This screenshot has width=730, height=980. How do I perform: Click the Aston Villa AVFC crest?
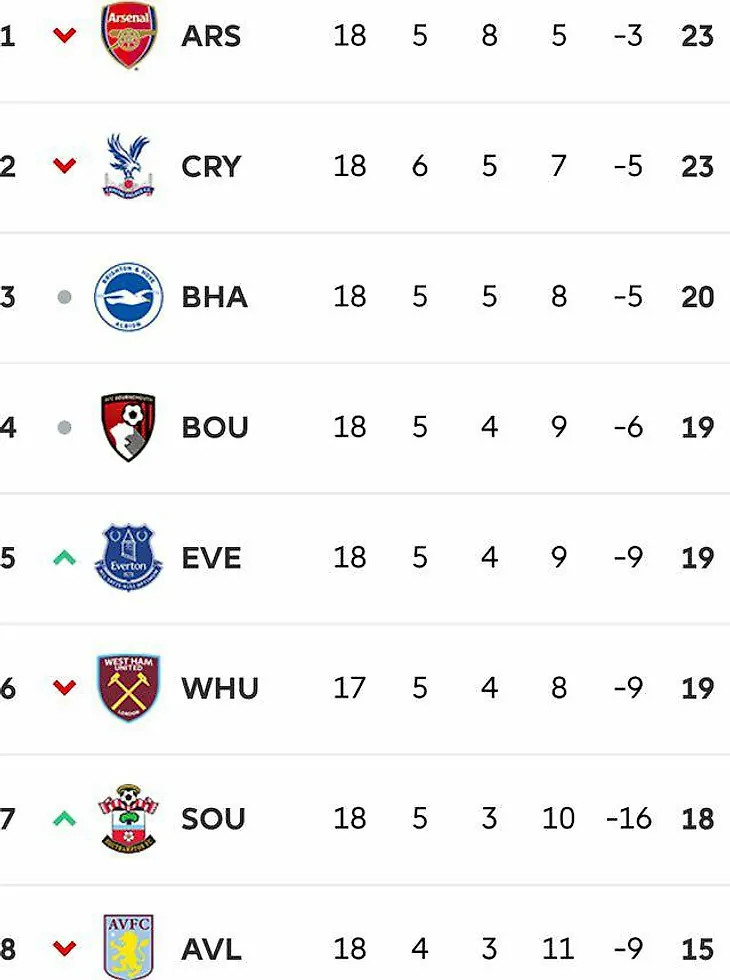click(129, 946)
